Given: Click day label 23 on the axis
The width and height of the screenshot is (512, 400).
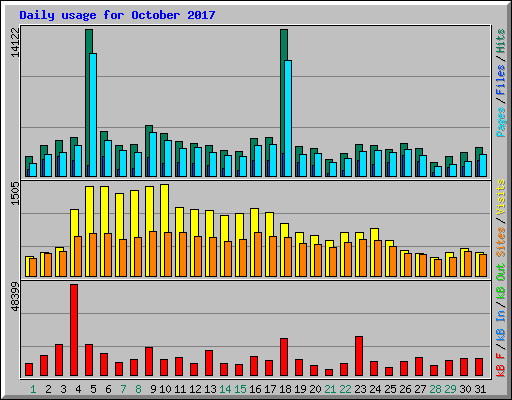Looking at the screenshot, I should tap(360, 389).
